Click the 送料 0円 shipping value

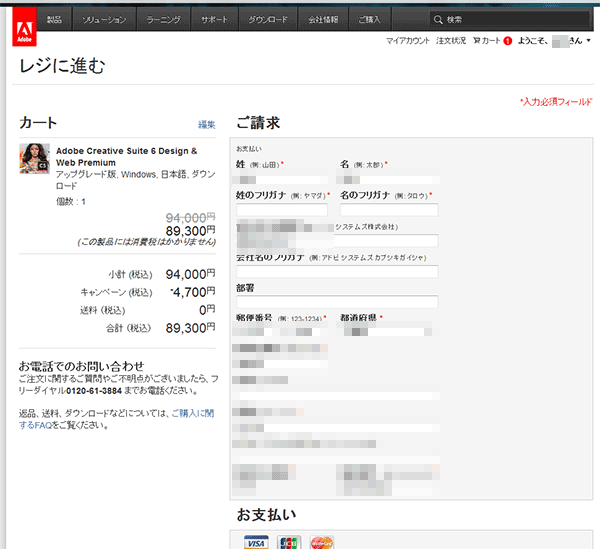[207, 310]
